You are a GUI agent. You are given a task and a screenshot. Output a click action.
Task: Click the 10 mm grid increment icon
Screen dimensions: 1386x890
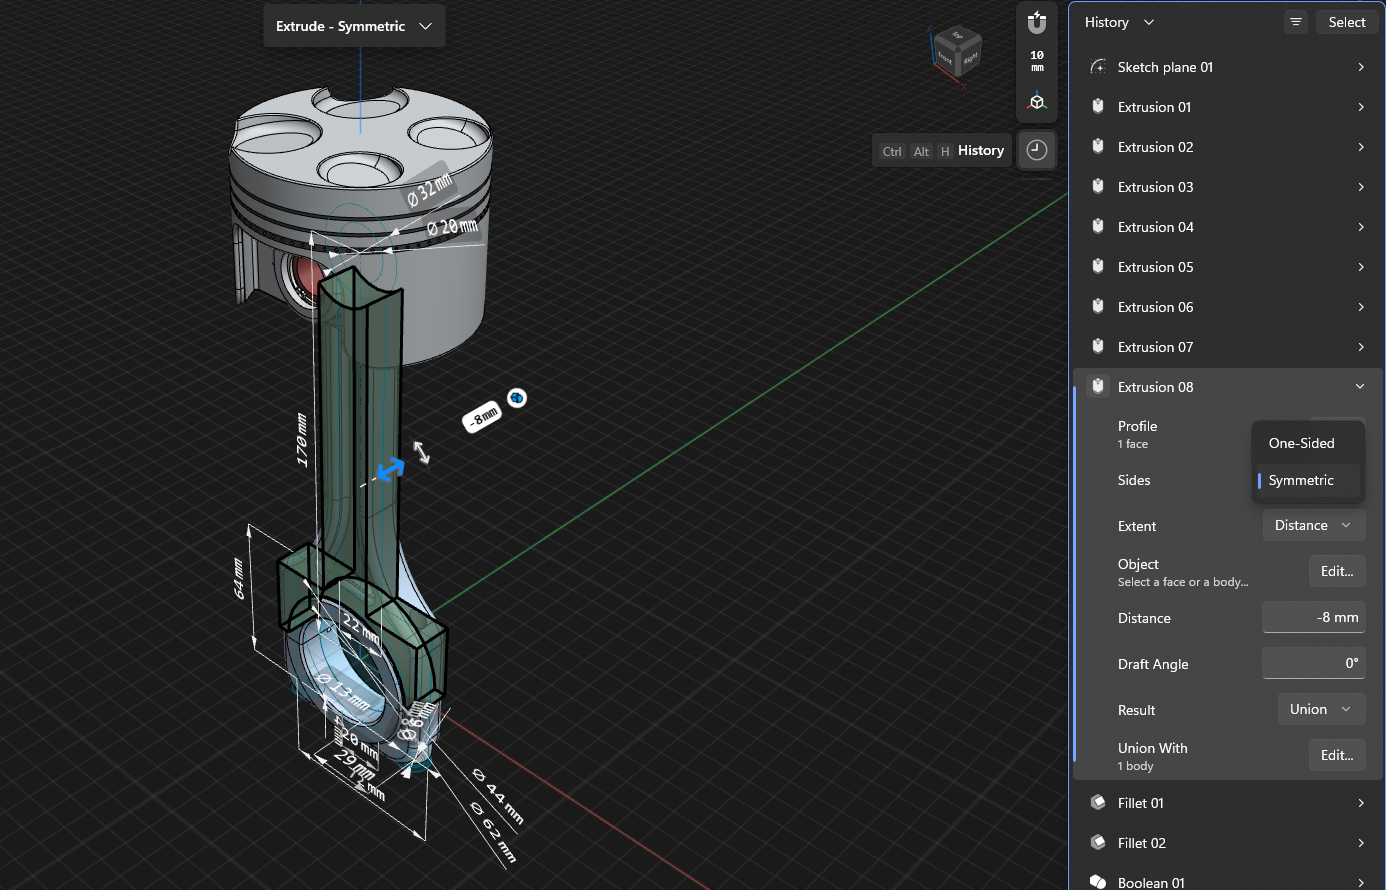(1036, 60)
